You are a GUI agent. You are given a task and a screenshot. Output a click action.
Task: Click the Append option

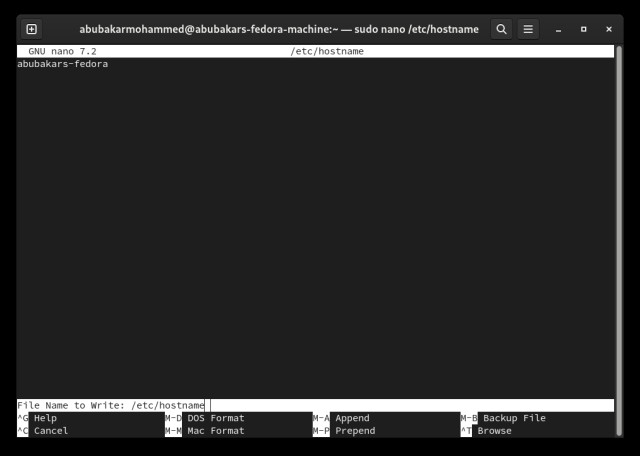(352, 418)
